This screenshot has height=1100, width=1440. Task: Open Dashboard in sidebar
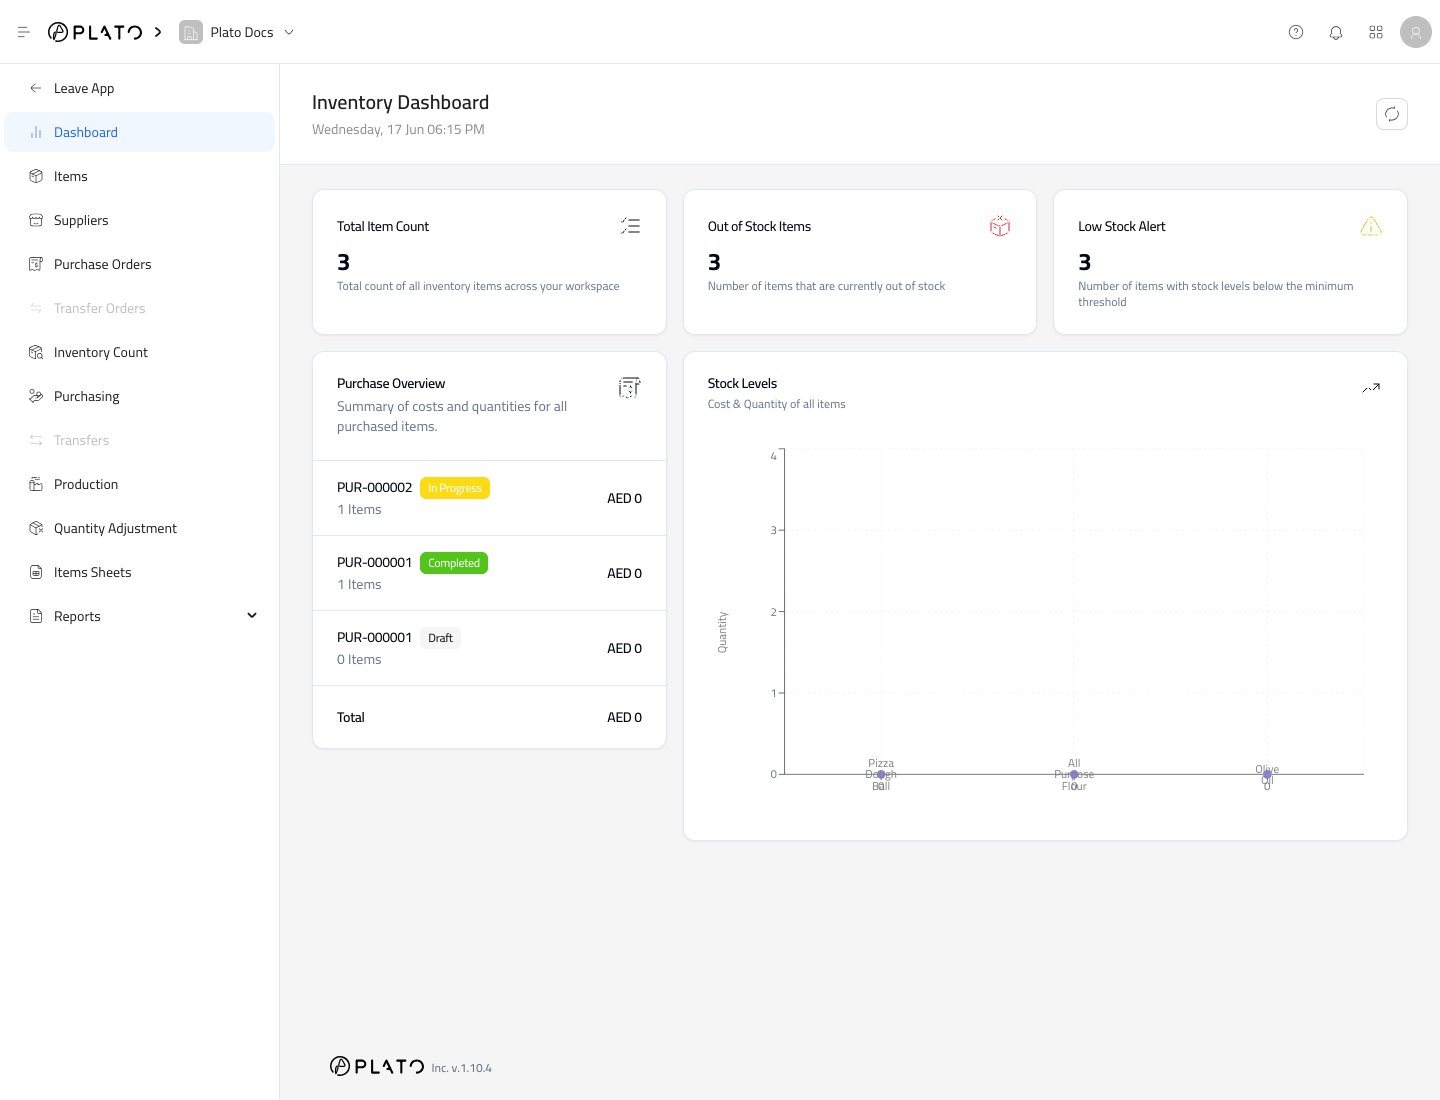[140, 132]
